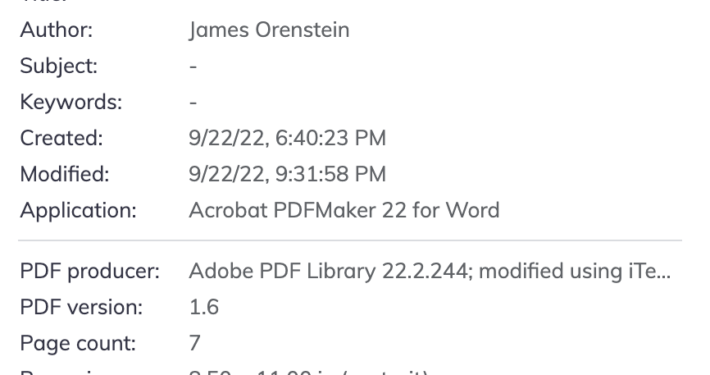Select the empty Keywords value dash
The width and height of the screenshot is (710, 375).
(x=193, y=102)
